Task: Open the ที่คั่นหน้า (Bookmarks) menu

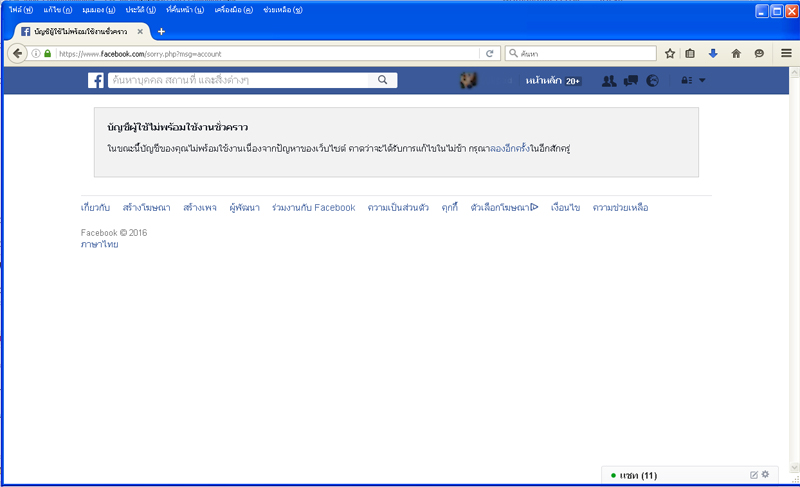Action: click(185, 10)
